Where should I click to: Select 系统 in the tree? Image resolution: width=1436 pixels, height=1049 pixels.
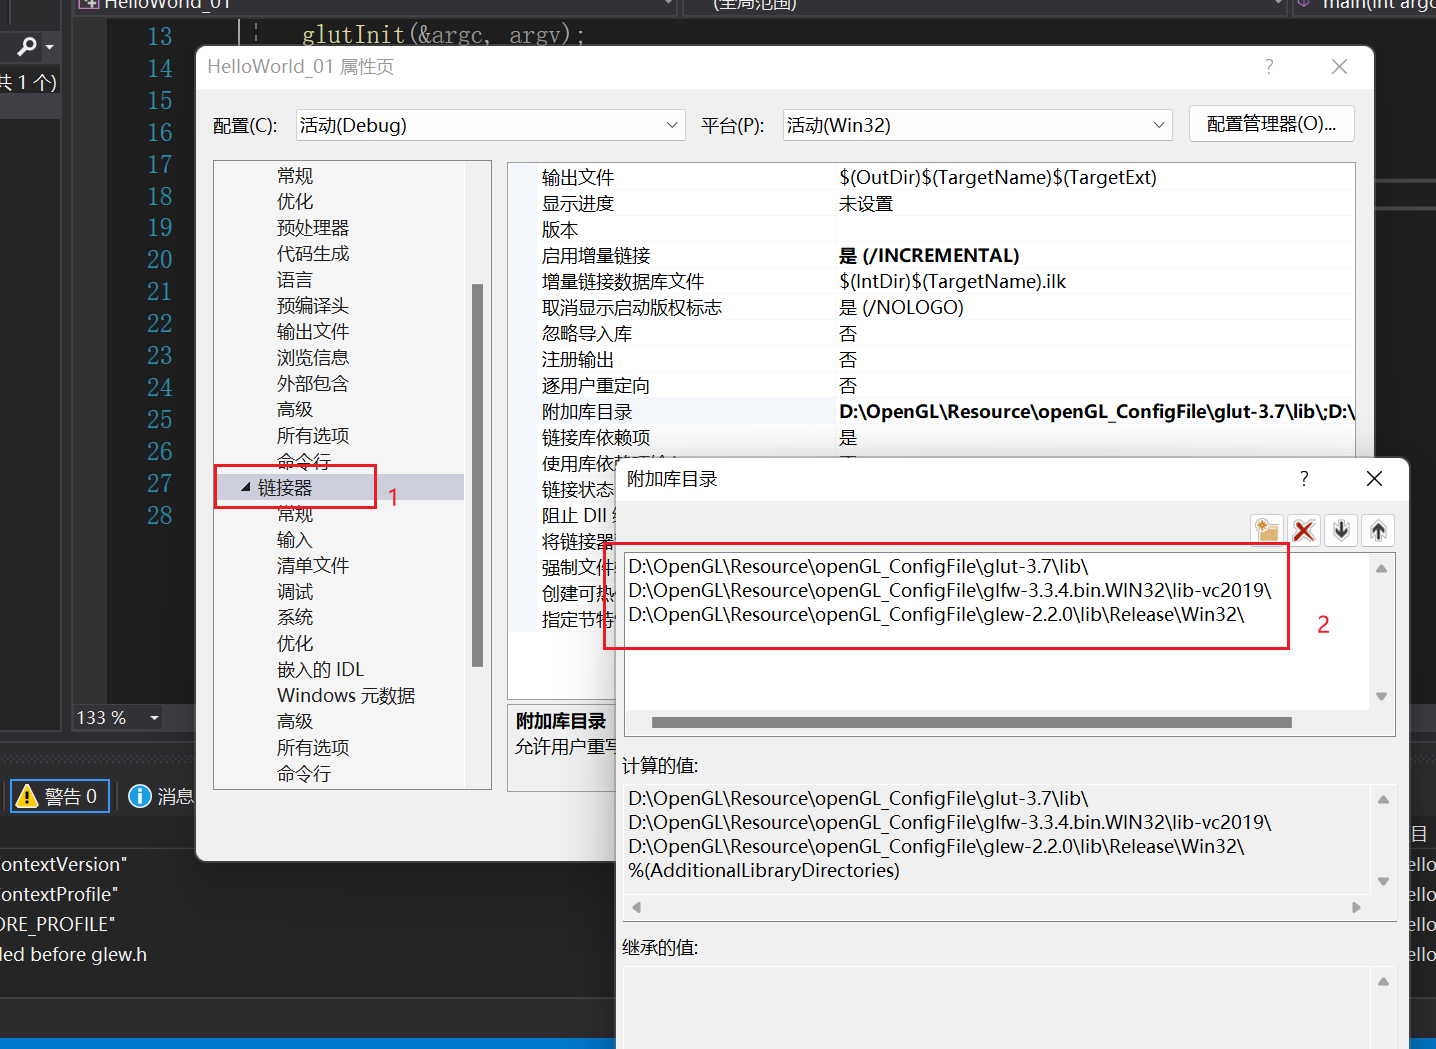[295, 618]
